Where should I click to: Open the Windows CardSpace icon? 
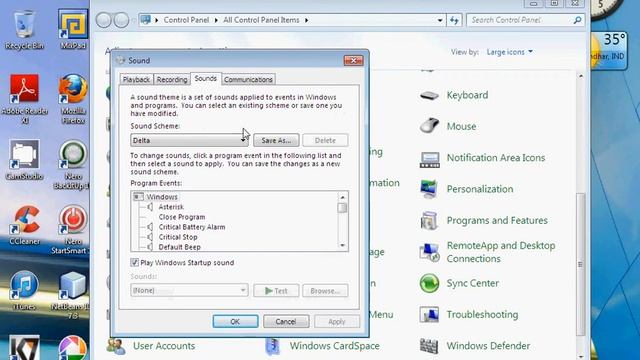273,346
